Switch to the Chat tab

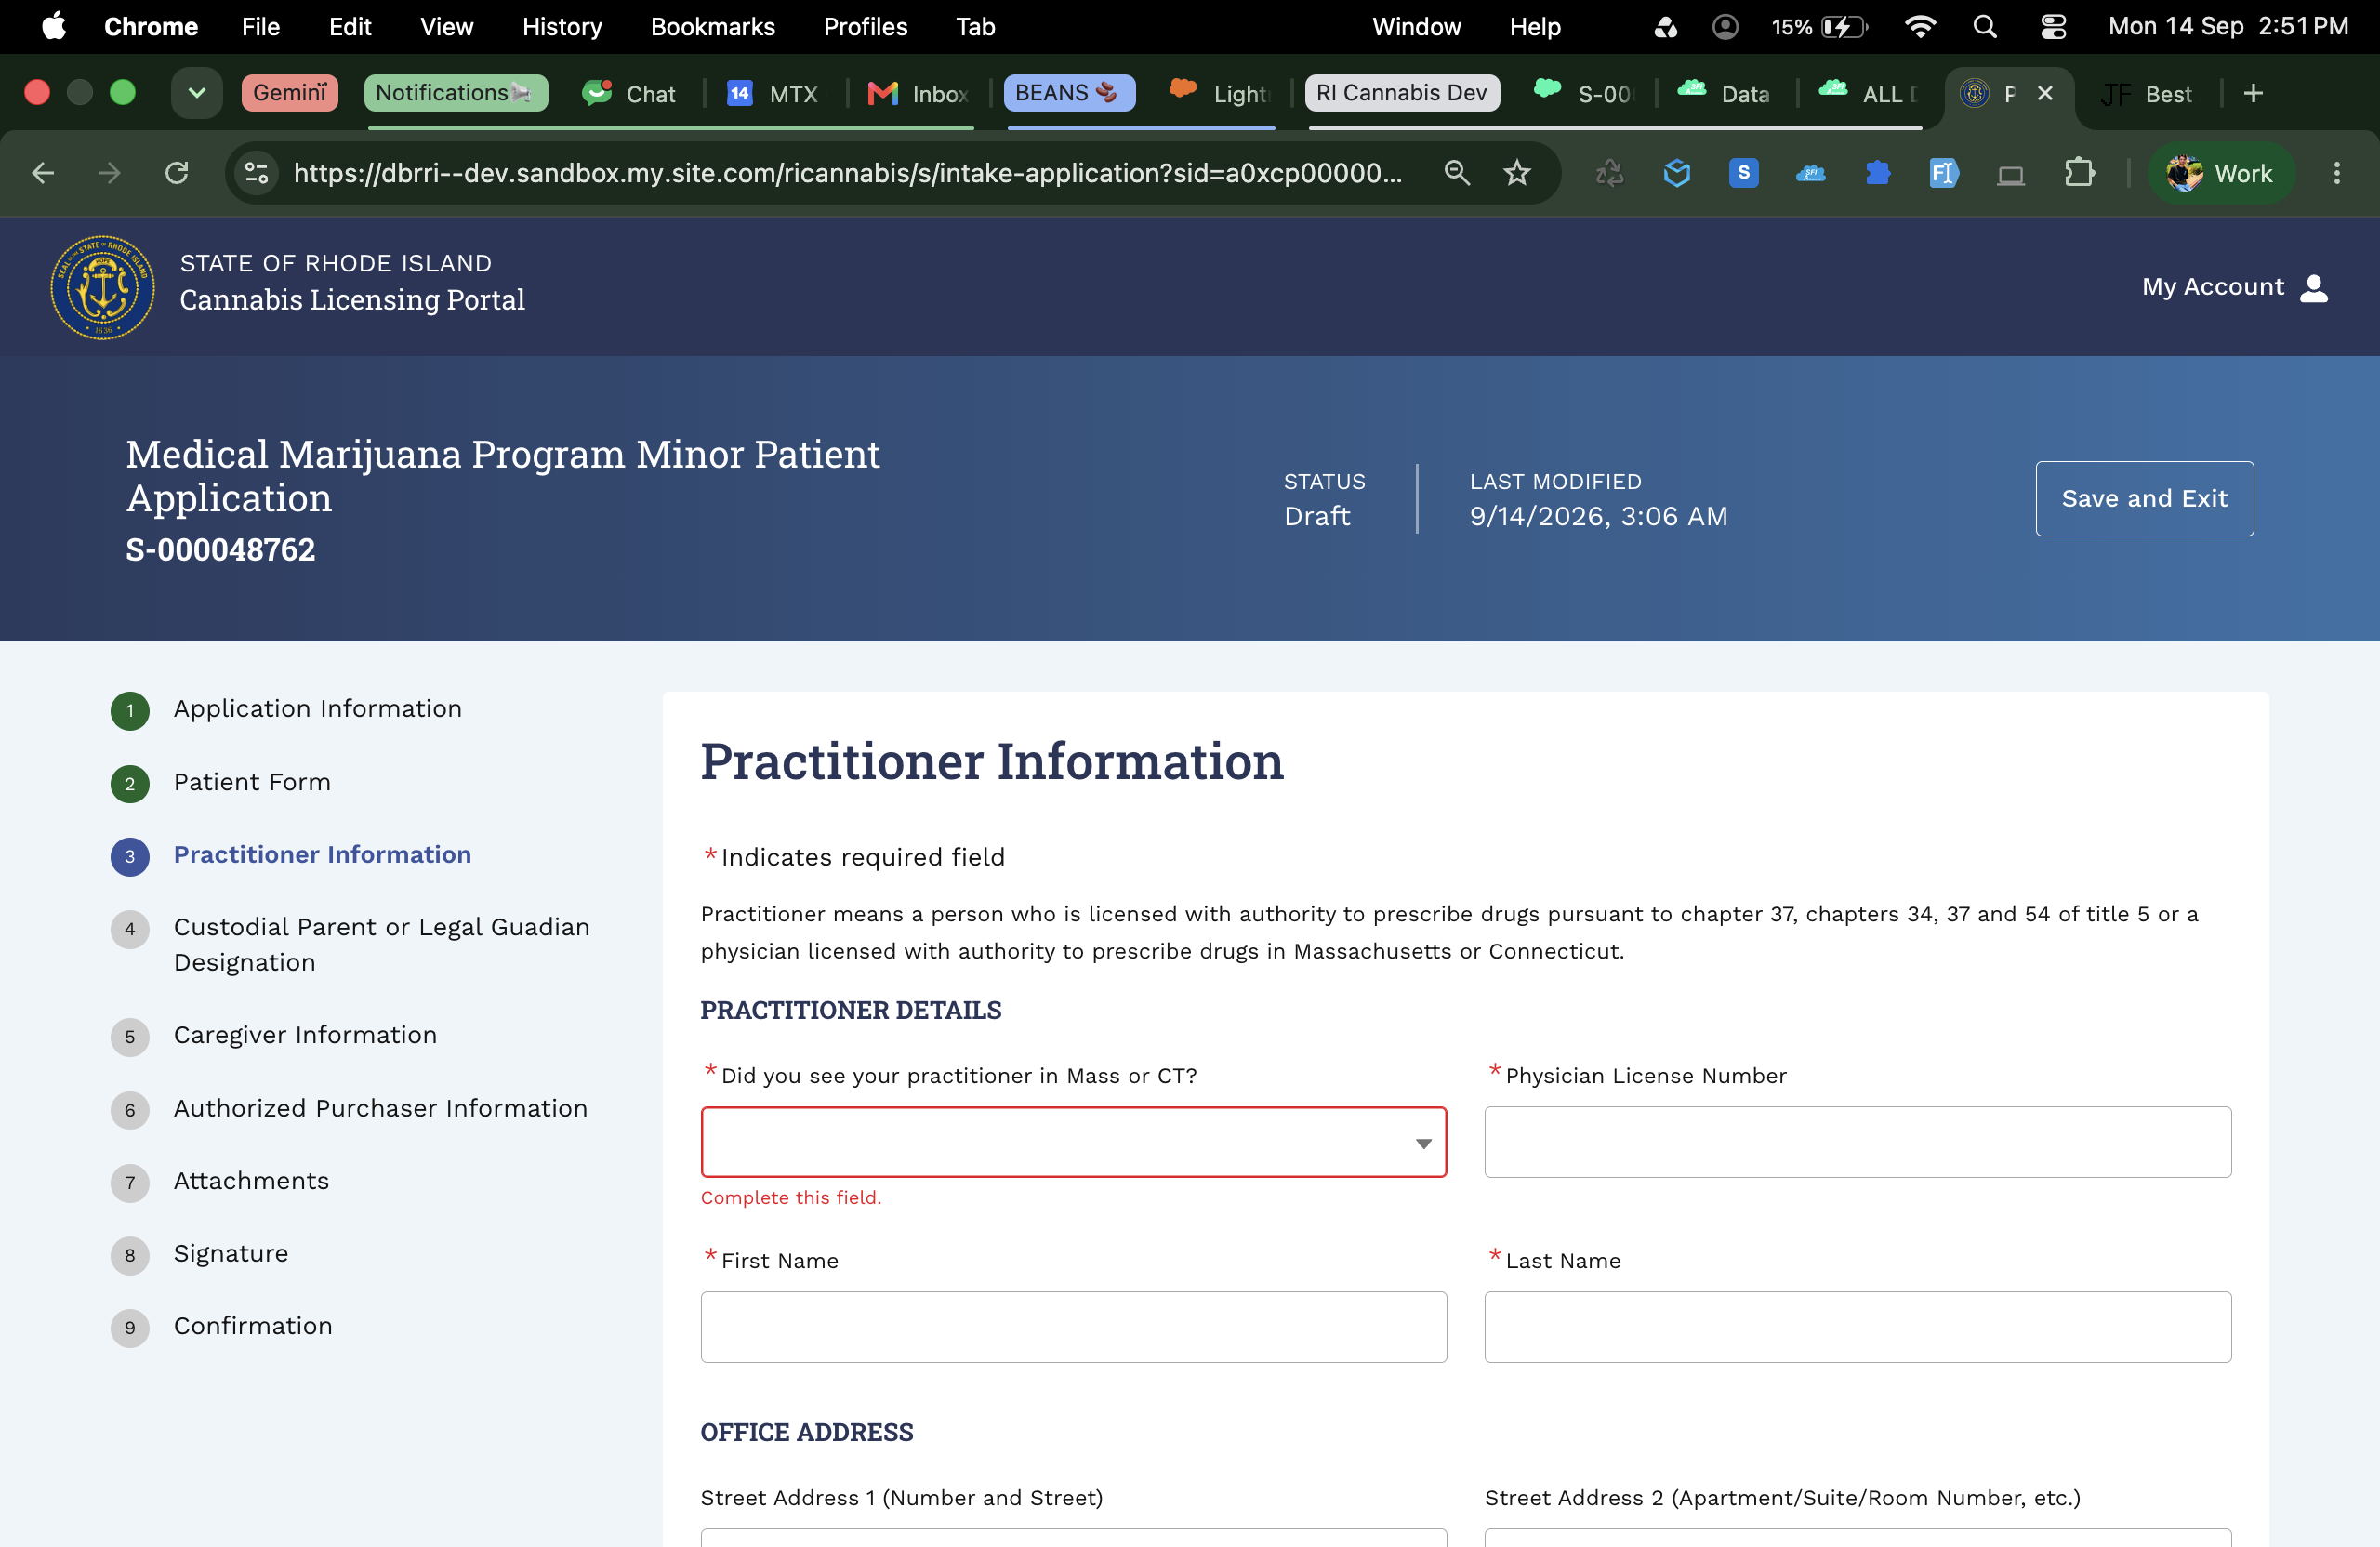(630, 93)
